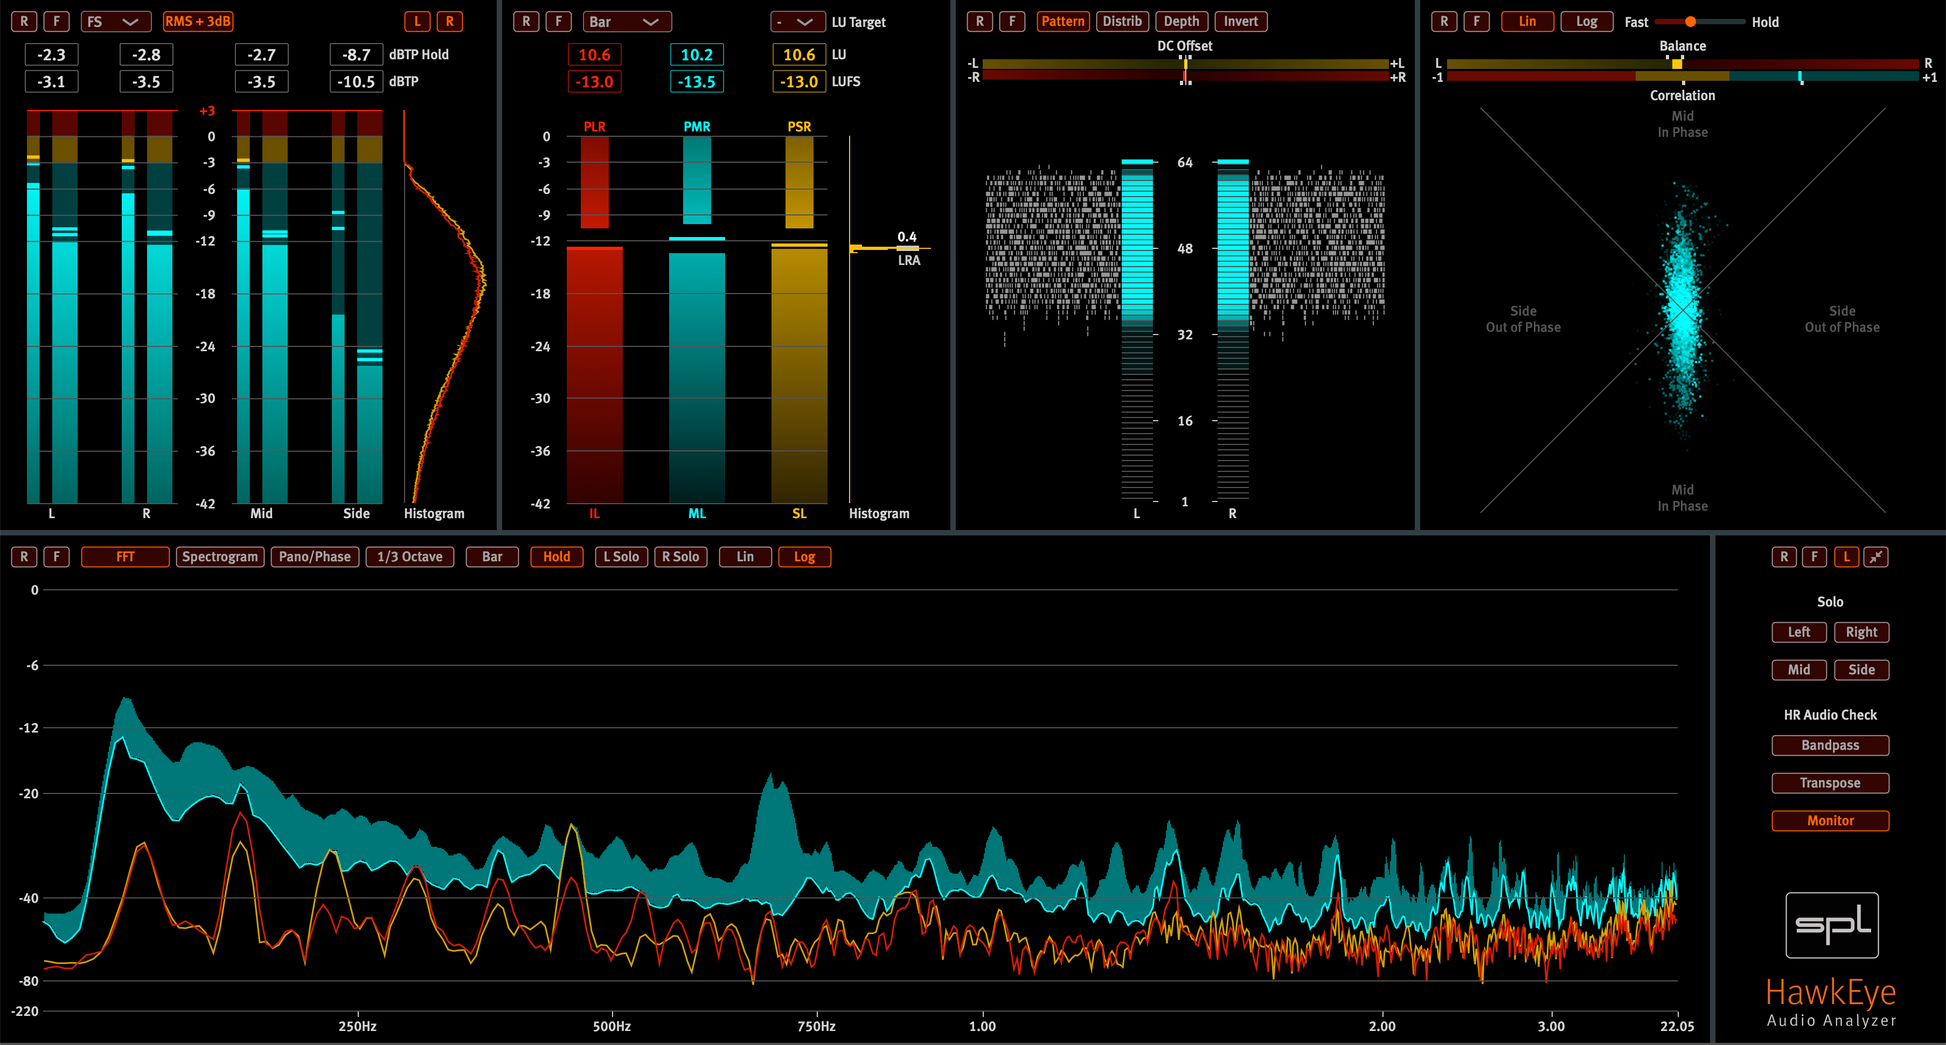Image resolution: width=1946 pixels, height=1045 pixels.
Task: Enable L Solo in the spectrum analyzer
Action: click(620, 557)
